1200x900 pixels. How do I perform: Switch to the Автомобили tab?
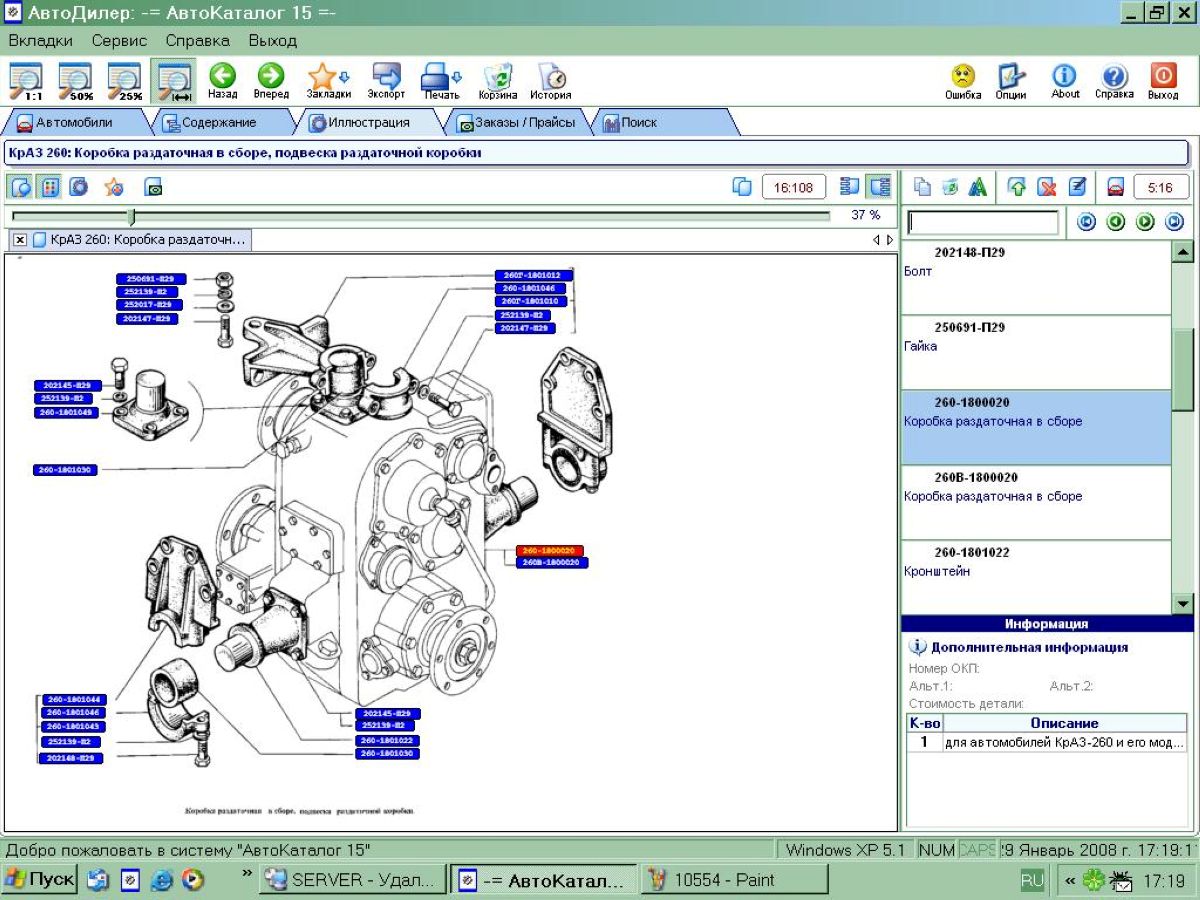click(74, 123)
